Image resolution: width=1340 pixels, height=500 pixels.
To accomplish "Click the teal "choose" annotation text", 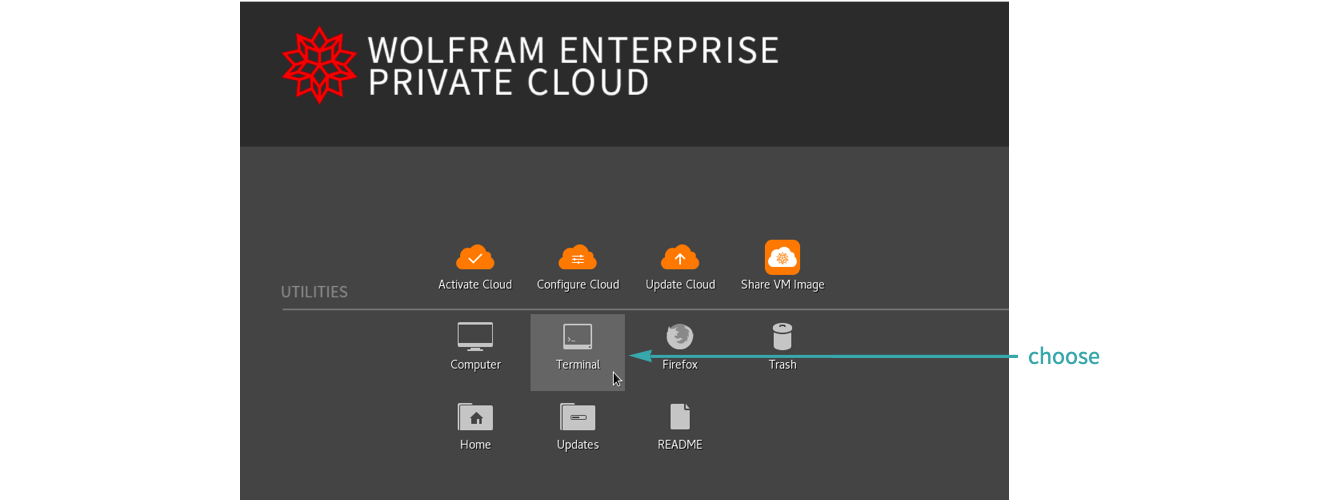I will [1063, 356].
